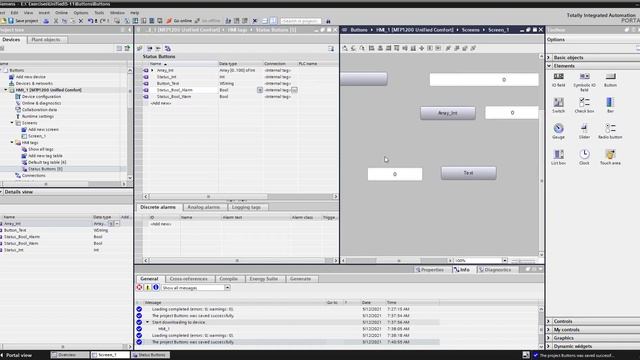This screenshot has width=640, height=360.
Task: Expand the Basic objects toolbox section
Action: point(549,58)
